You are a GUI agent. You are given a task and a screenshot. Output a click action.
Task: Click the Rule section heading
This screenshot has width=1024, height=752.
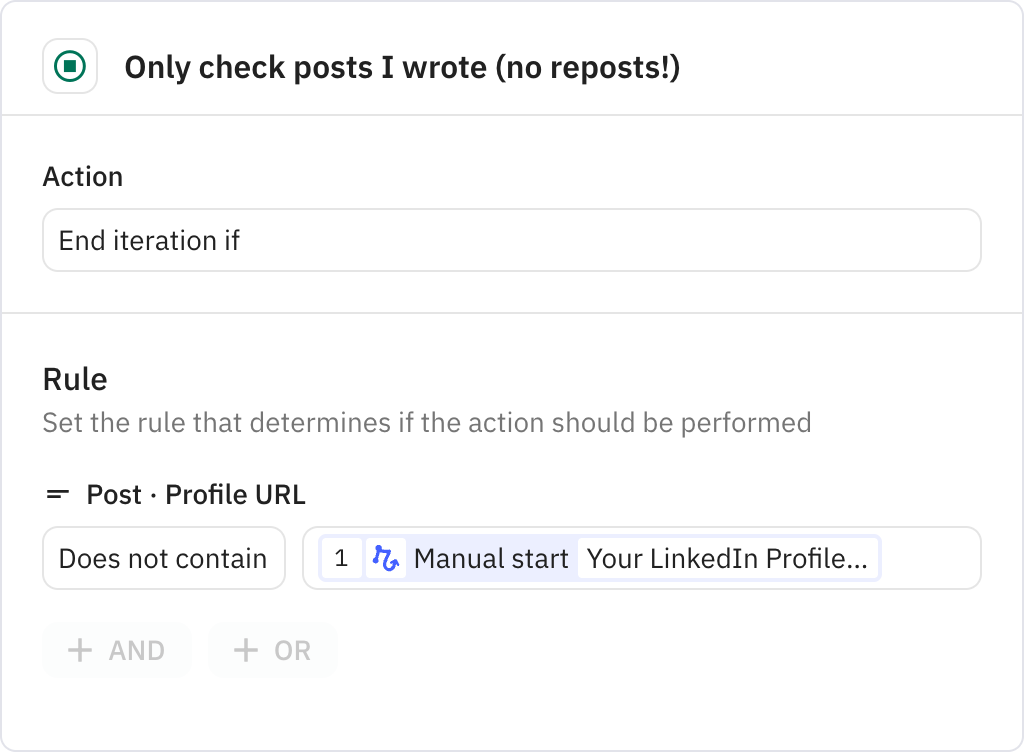[75, 379]
